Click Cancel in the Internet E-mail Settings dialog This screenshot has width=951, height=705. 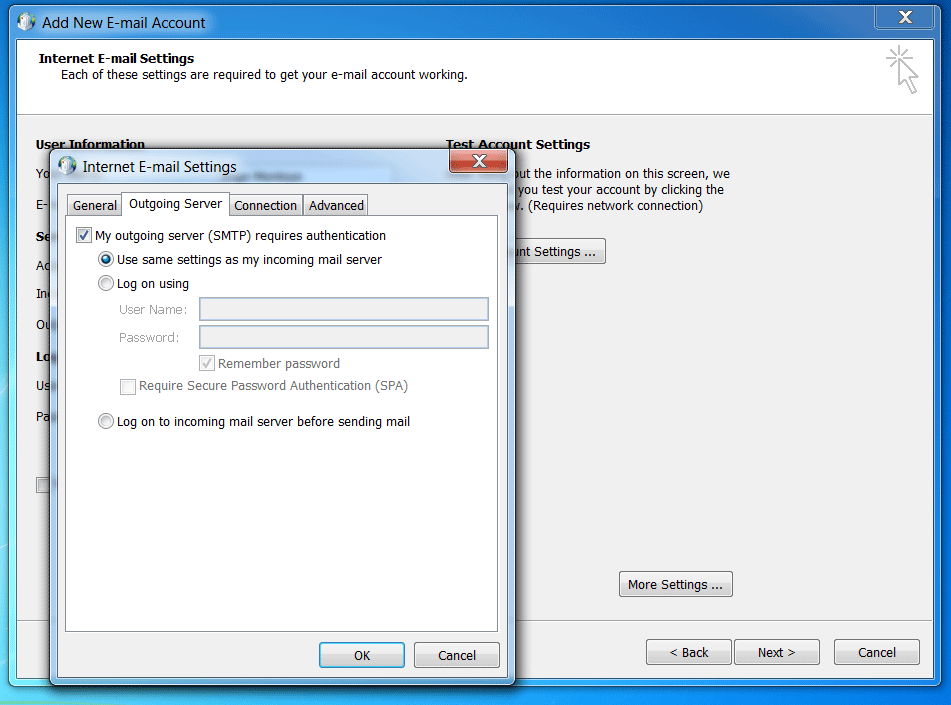[x=457, y=655]
